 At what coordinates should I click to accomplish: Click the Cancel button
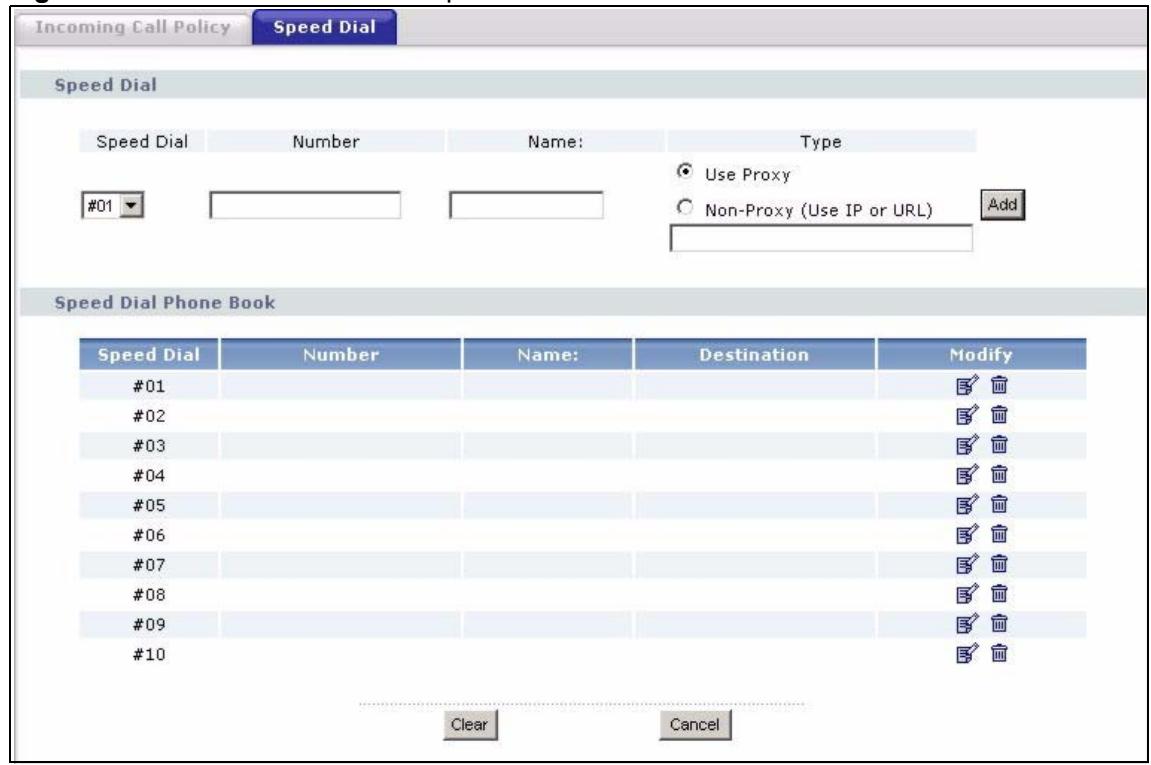tap(694, 725)
